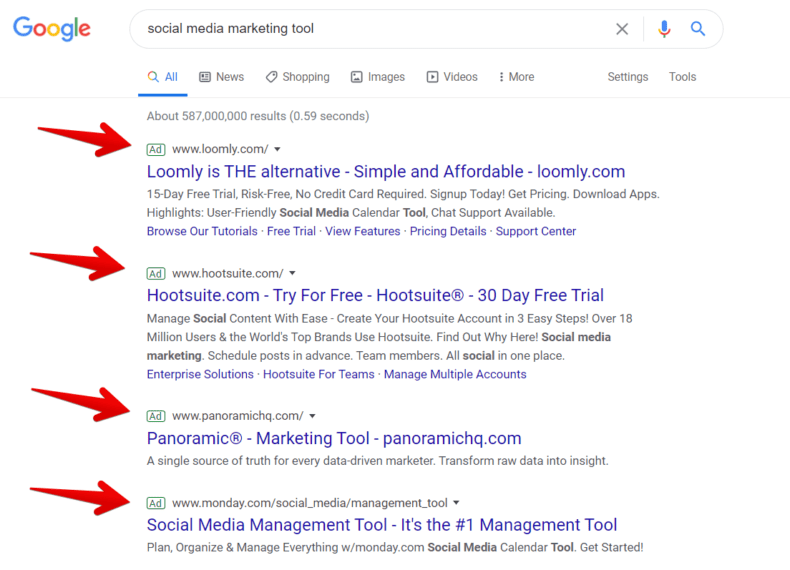Screen dimensions: 790x570
Task: Switch to the Videos tab
Action: tap(452, 77)
